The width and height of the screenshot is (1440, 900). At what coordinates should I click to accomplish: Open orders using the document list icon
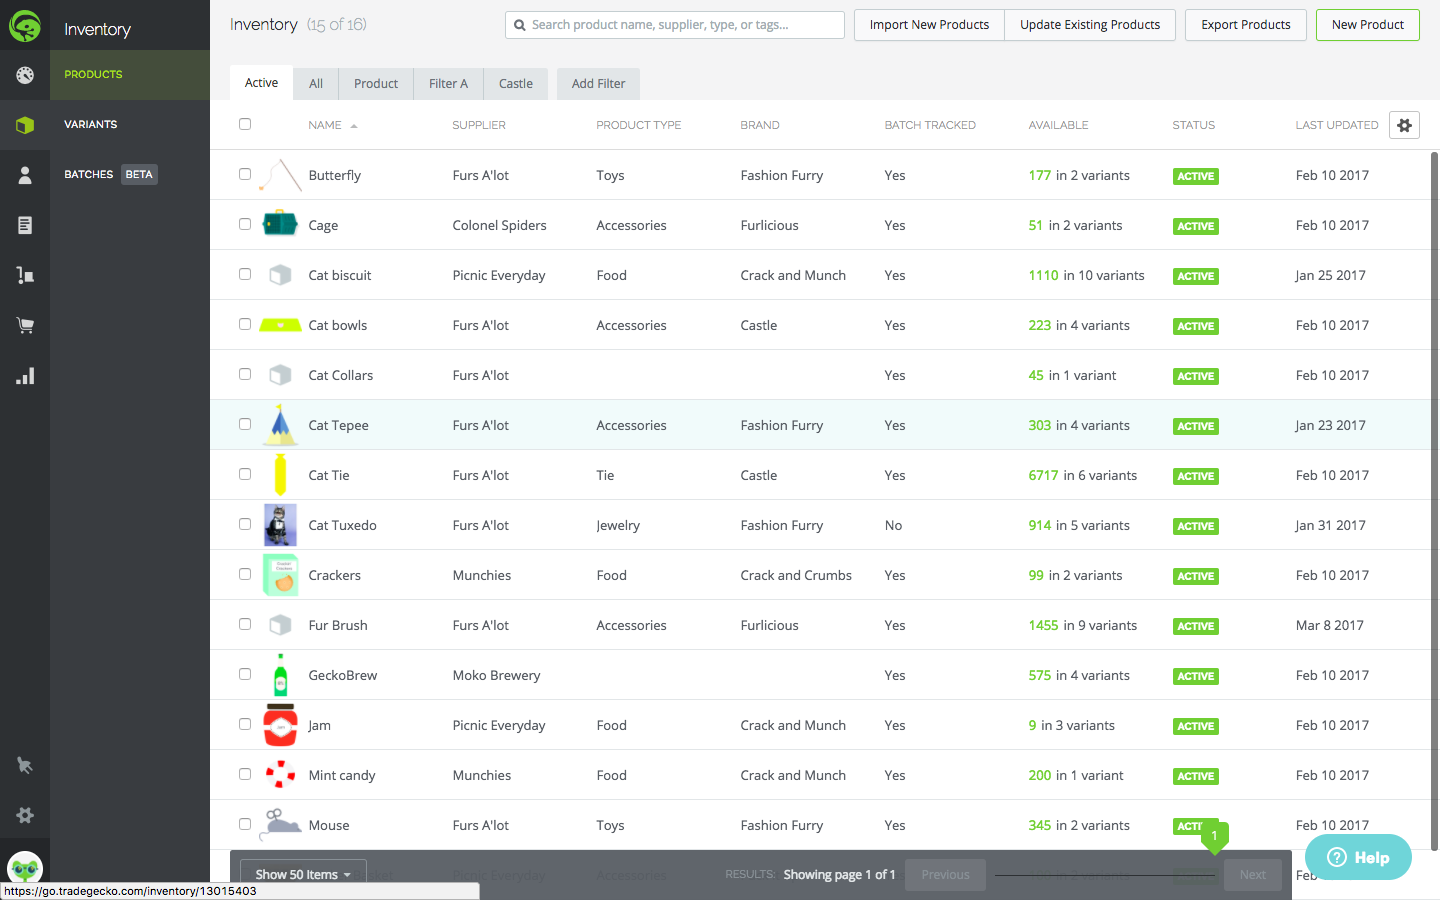25,224
